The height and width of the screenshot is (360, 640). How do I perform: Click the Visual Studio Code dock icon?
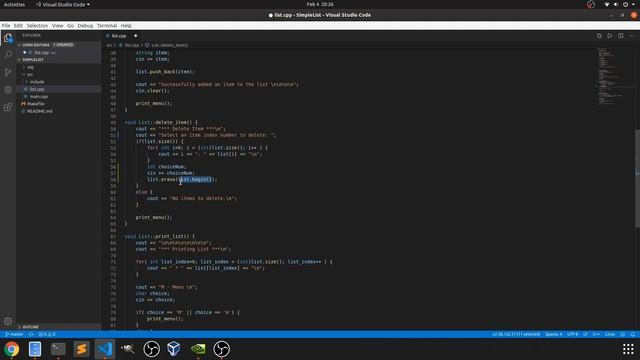click(x=105, y=349)
